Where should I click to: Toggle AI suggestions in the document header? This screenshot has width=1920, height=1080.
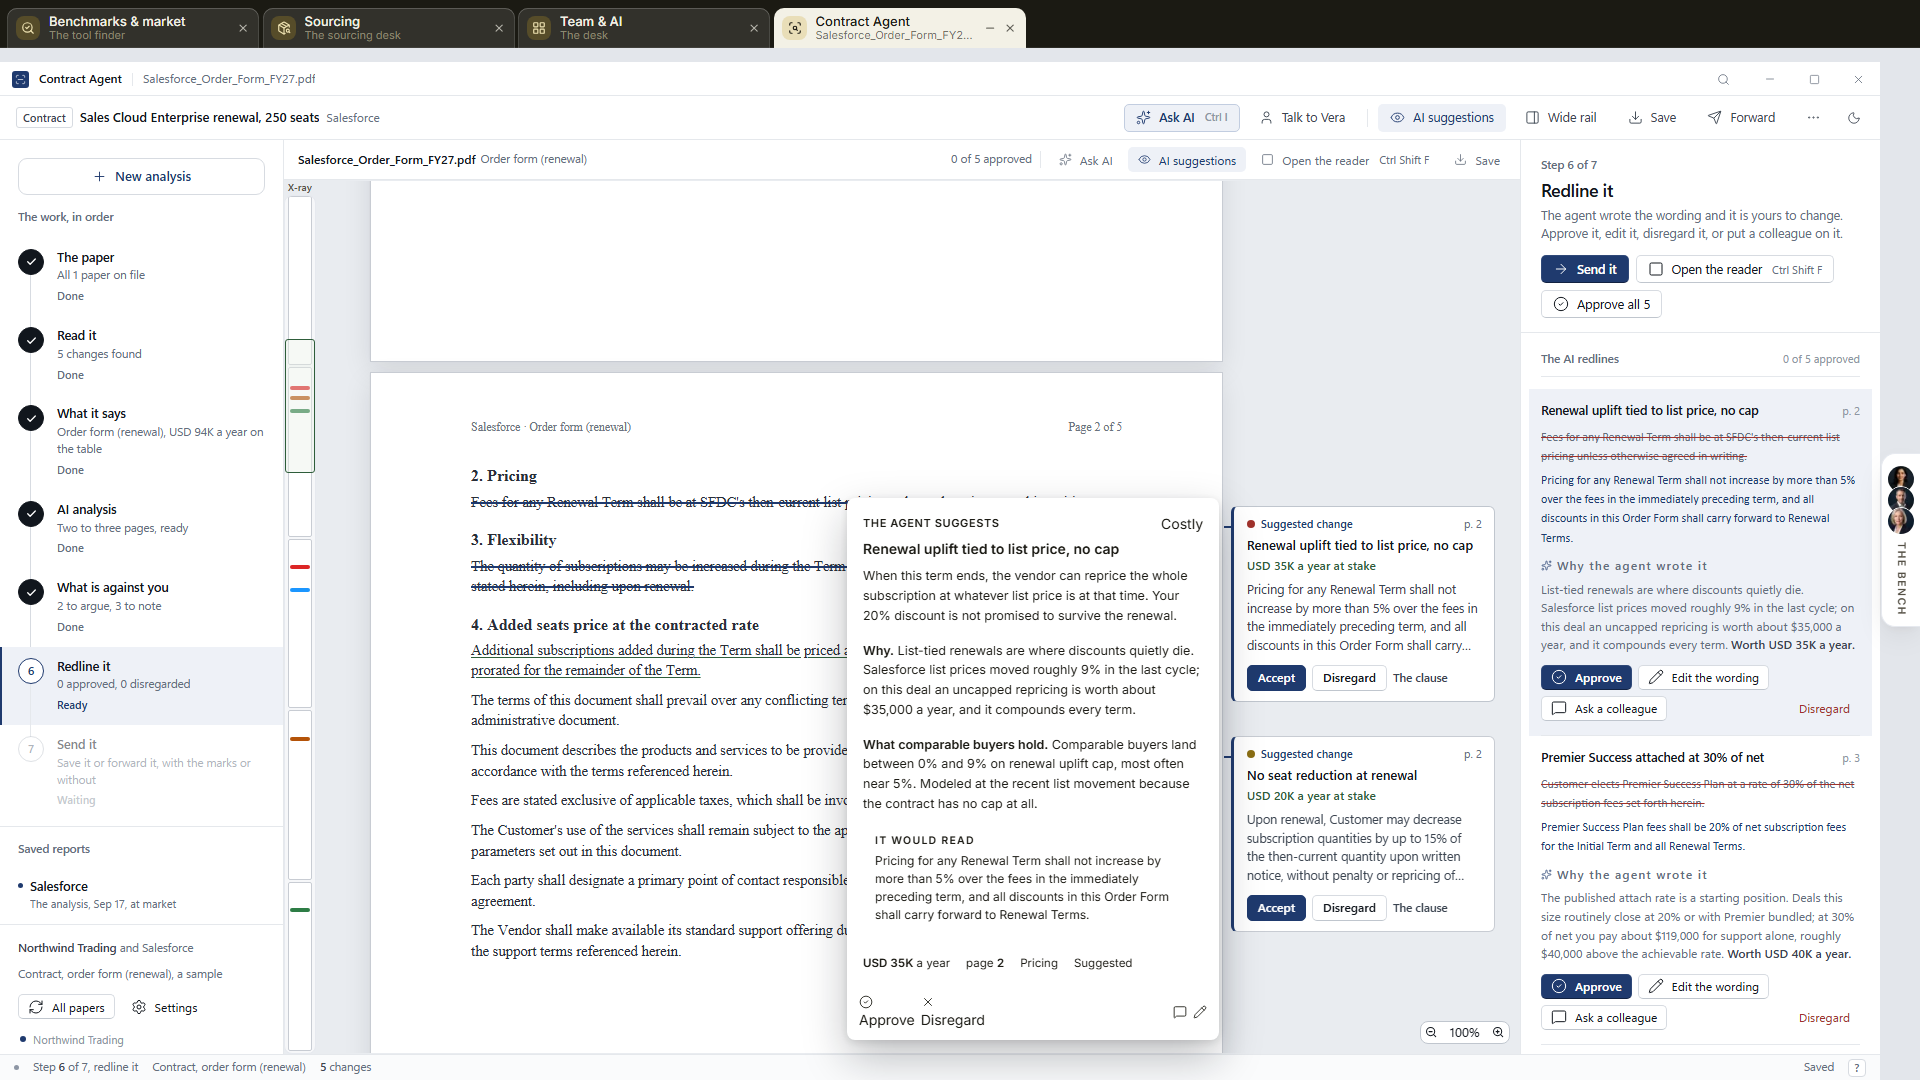(x=1187, y=160)
